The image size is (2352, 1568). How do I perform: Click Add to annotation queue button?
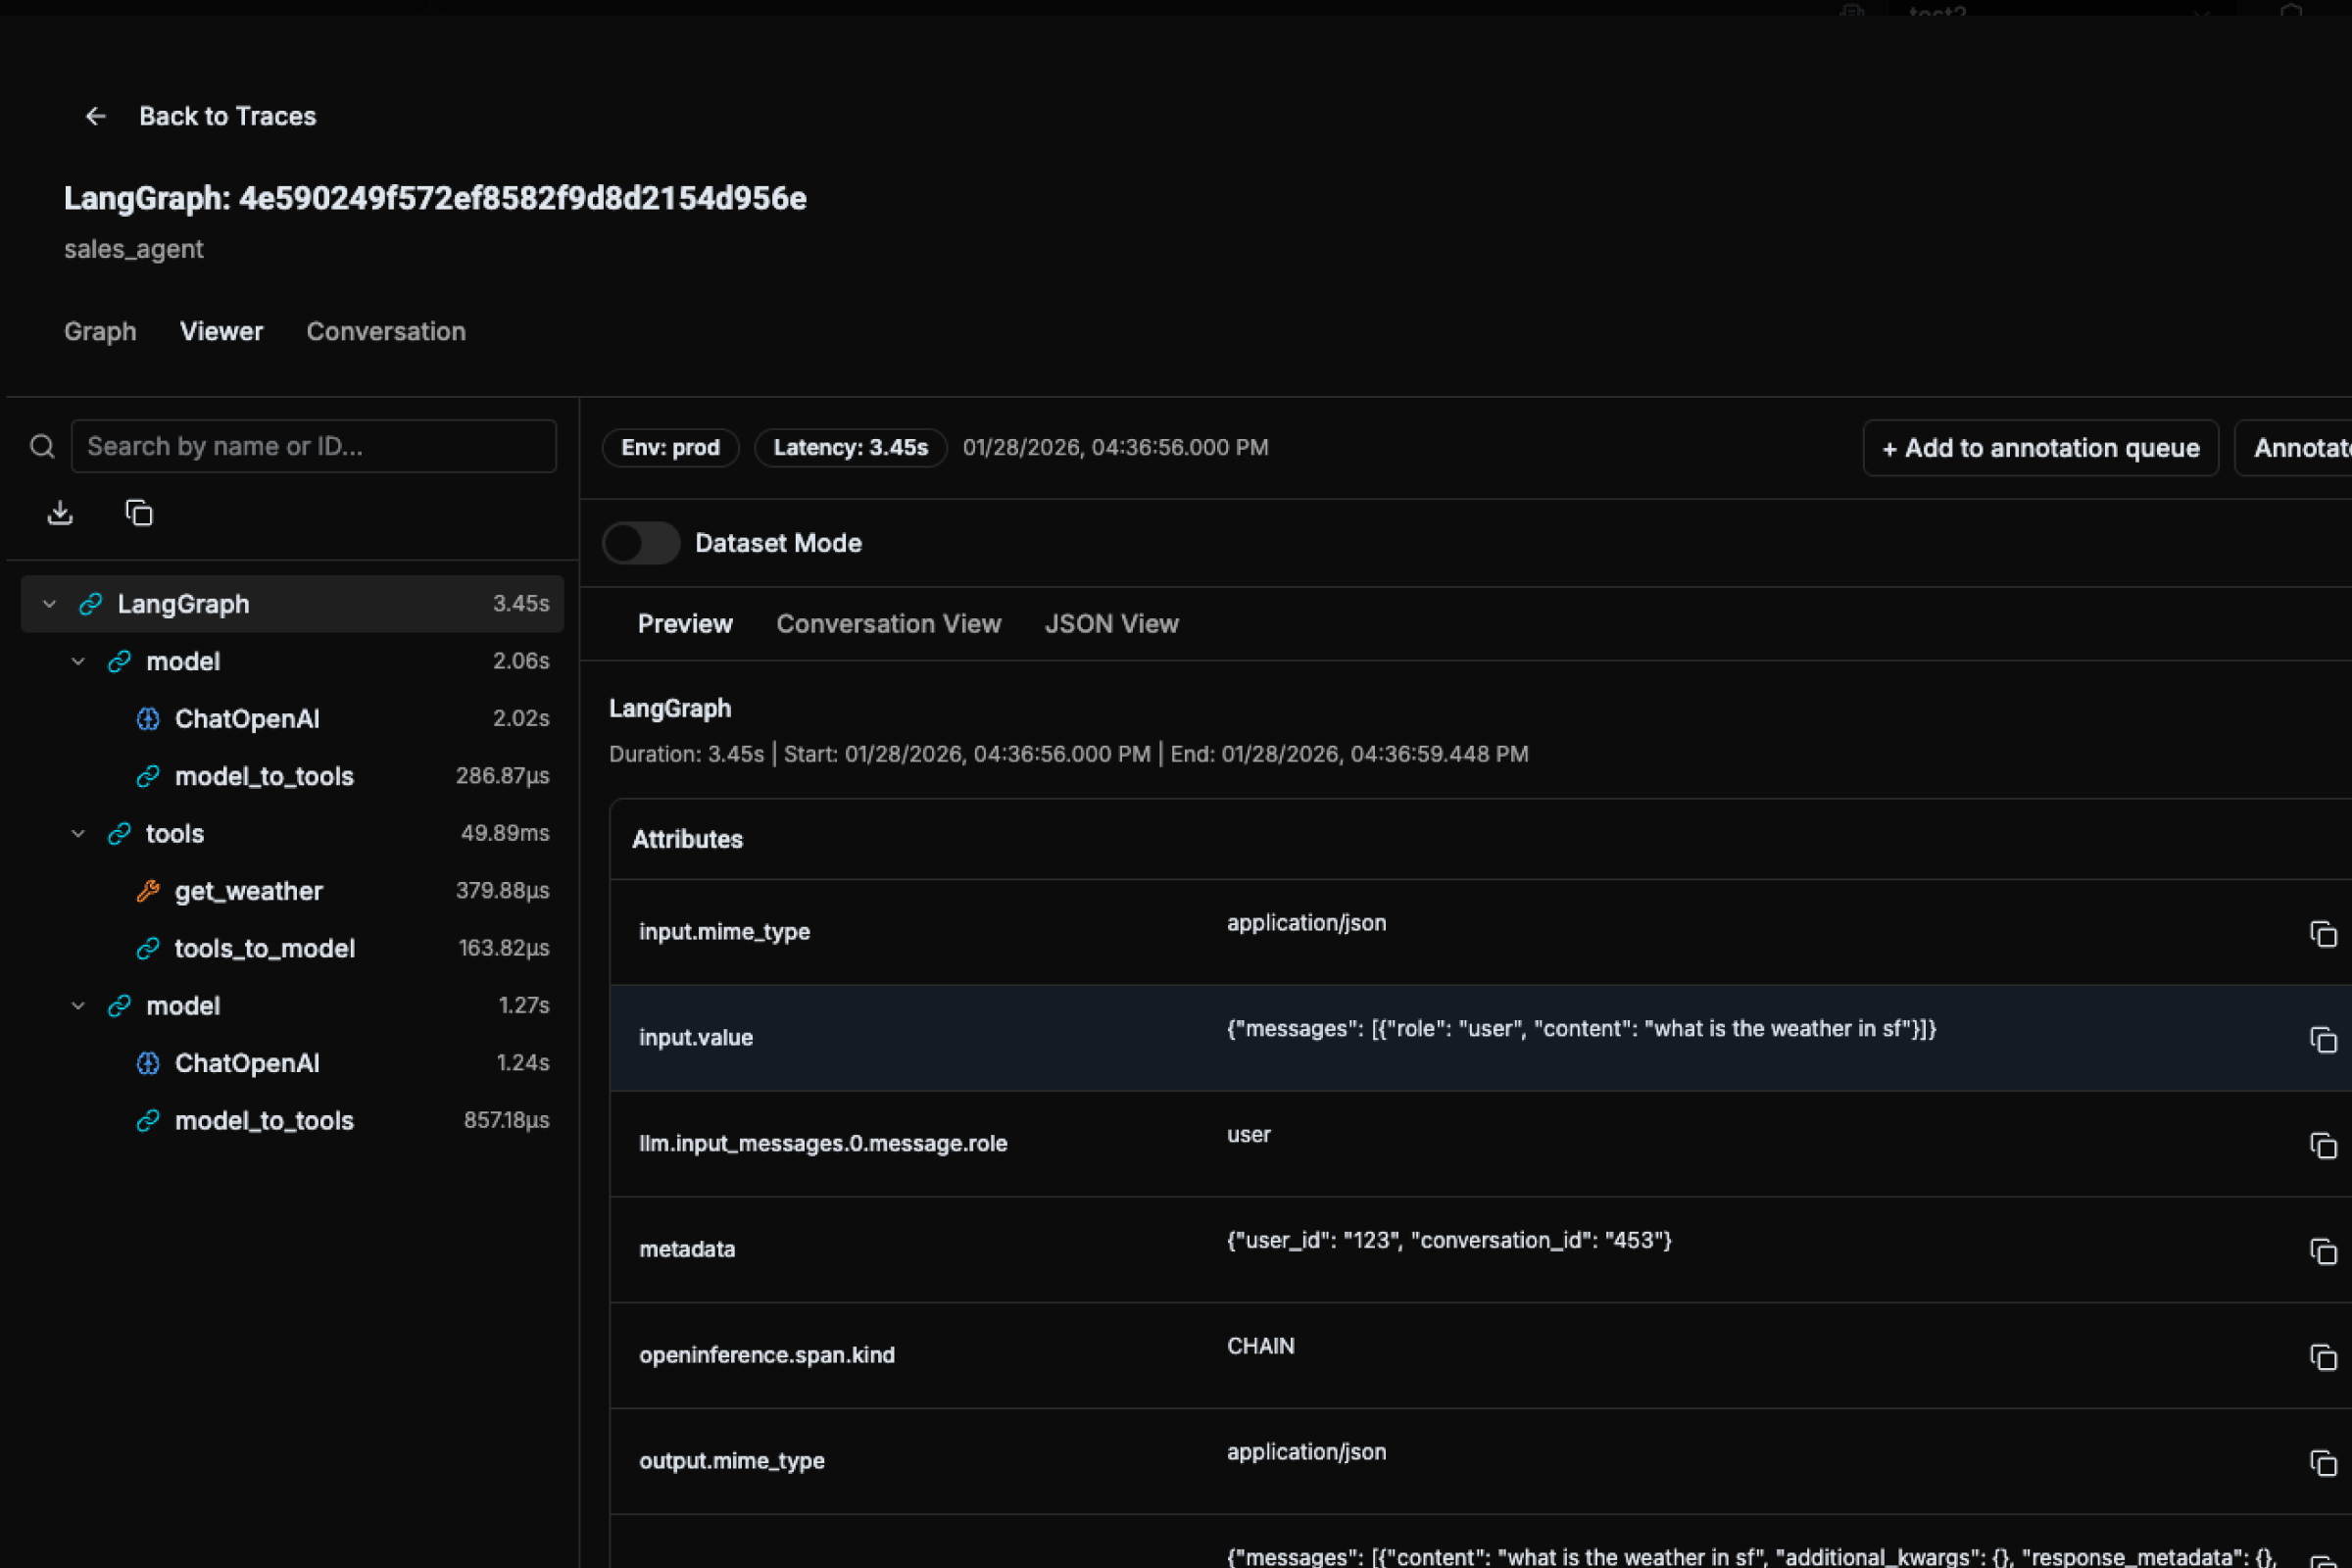coord(2040,448)
